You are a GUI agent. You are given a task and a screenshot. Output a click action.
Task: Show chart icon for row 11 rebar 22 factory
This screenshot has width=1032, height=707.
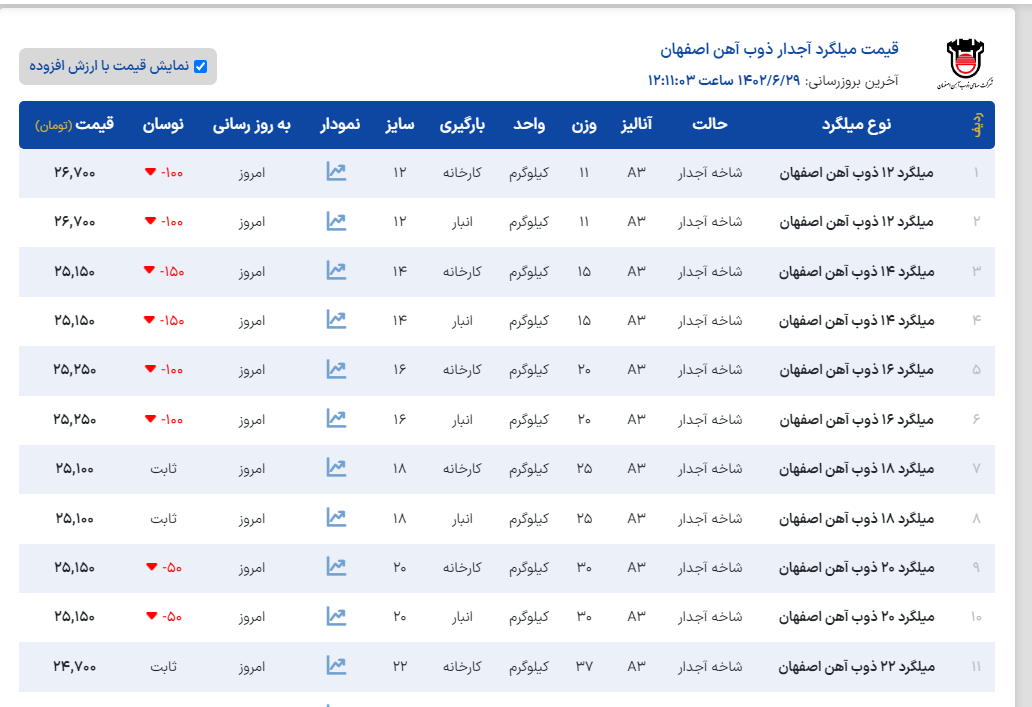pyautogui.click(x=336, y=665)
